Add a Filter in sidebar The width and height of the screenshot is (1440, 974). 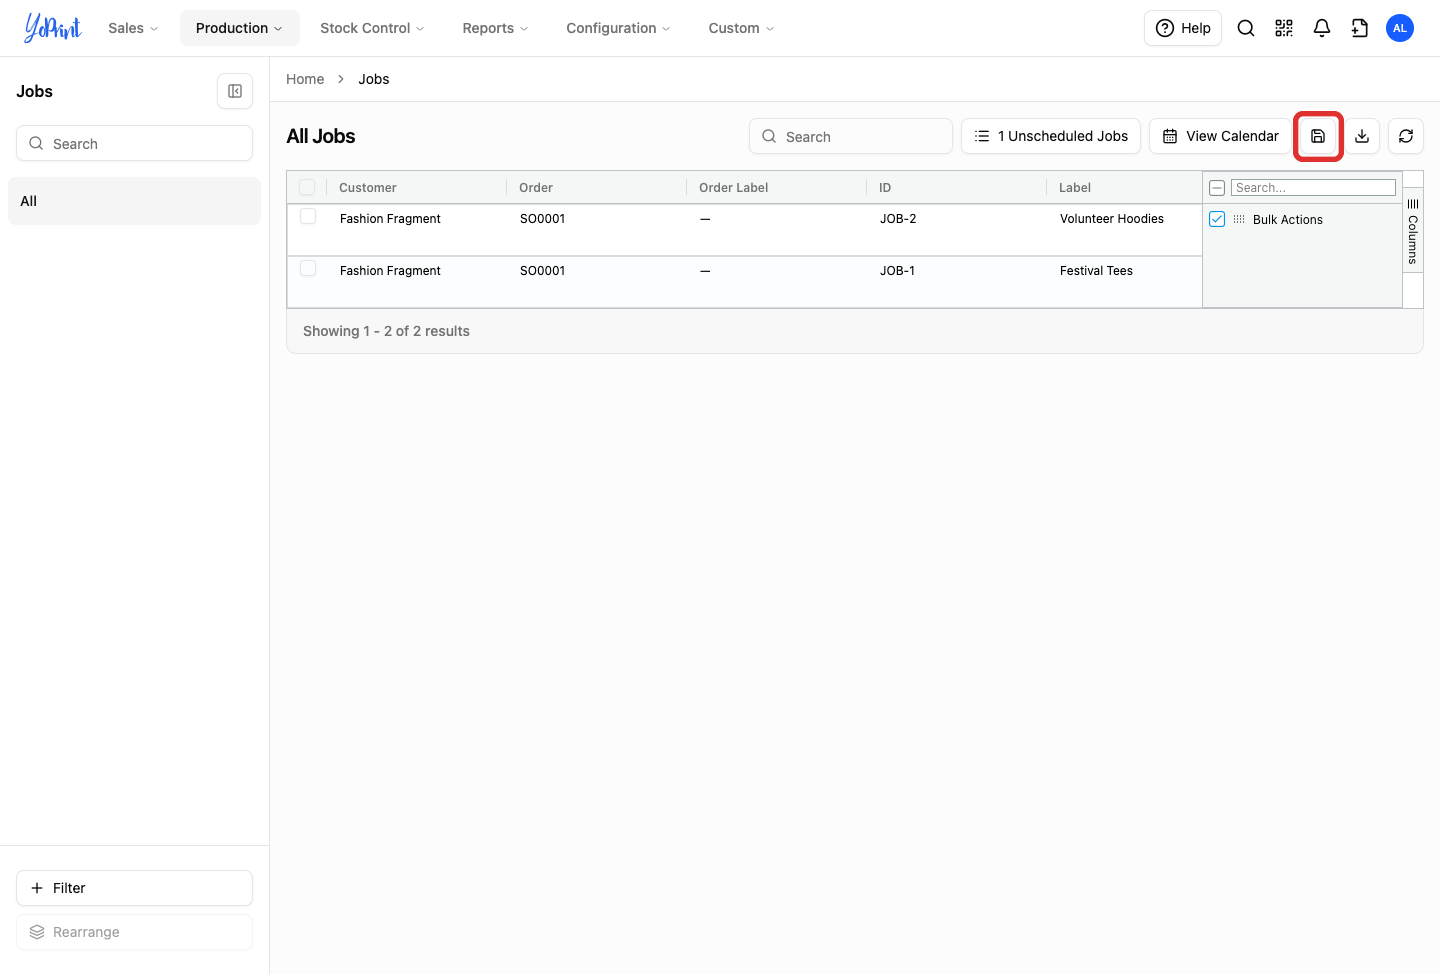[134, 888]
